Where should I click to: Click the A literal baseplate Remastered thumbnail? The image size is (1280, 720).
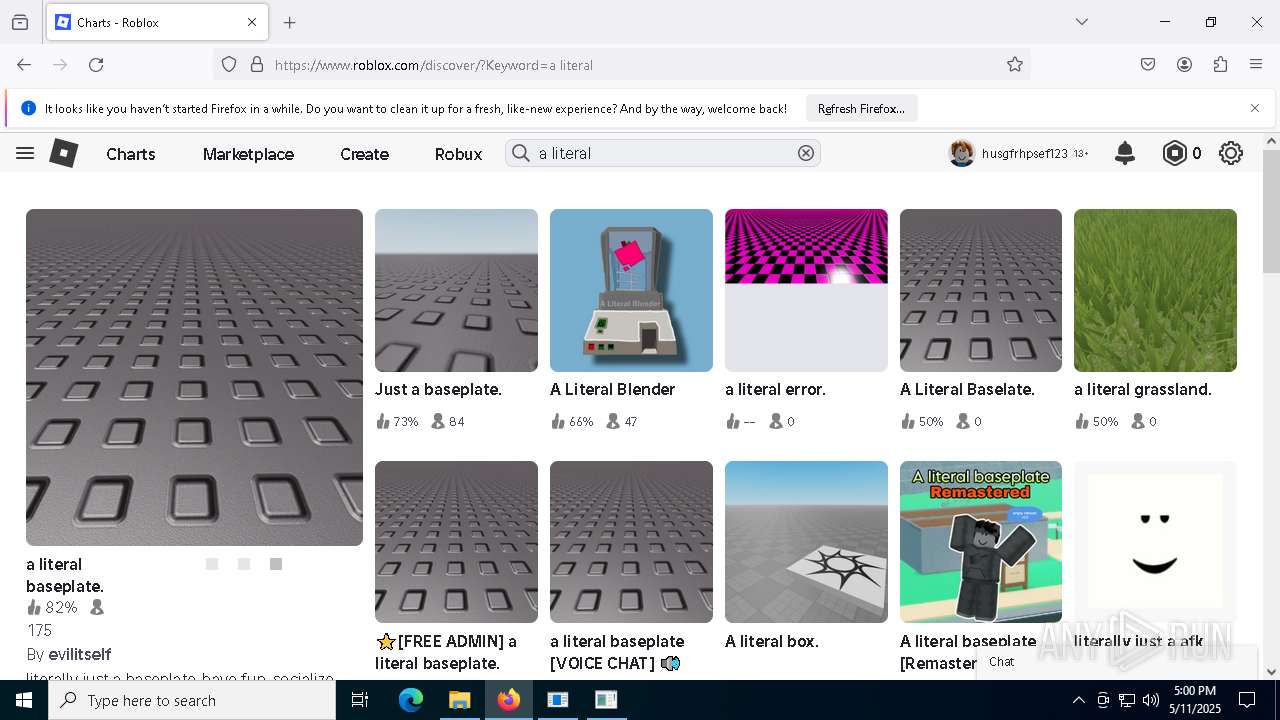(x=981, y=542)
